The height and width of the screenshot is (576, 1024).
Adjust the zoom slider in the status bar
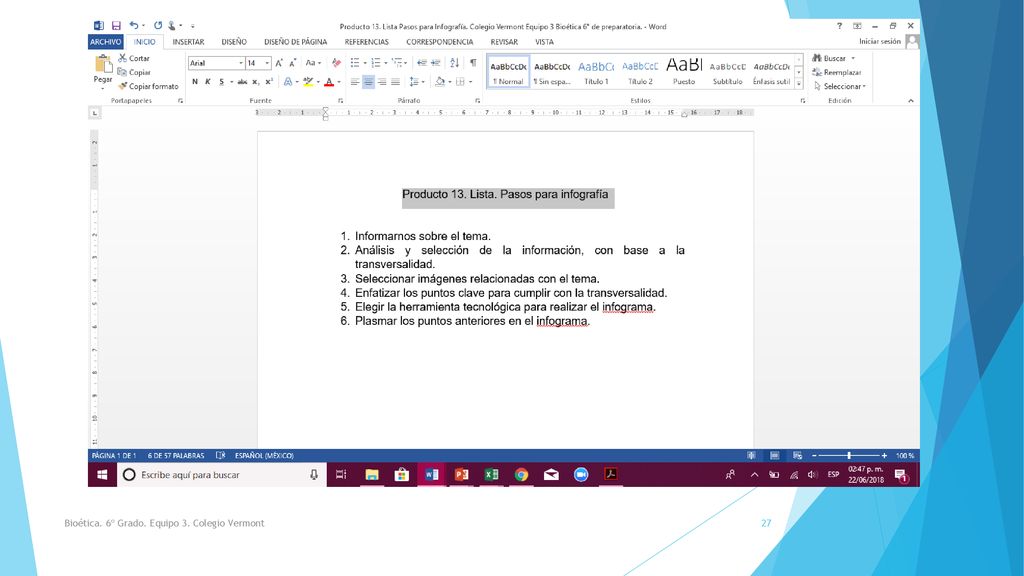(849, 455)
